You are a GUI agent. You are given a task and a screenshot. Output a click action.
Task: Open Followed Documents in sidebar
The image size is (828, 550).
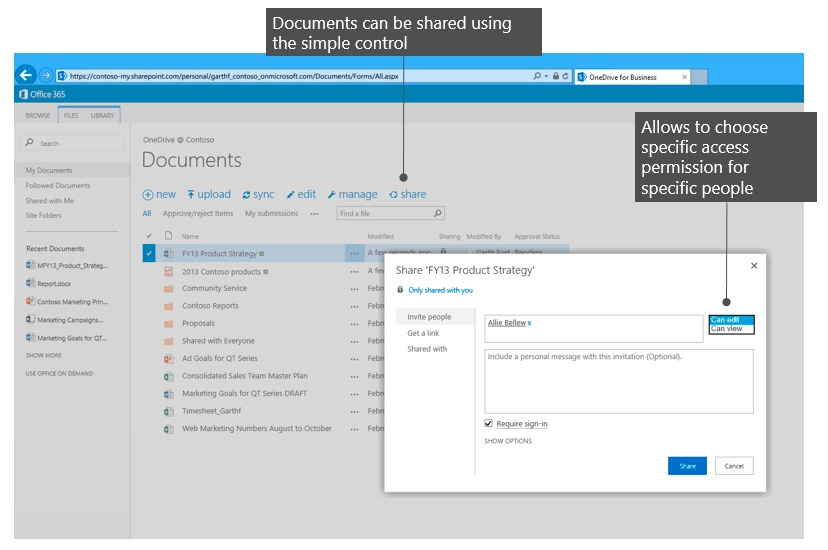point(58,185)
